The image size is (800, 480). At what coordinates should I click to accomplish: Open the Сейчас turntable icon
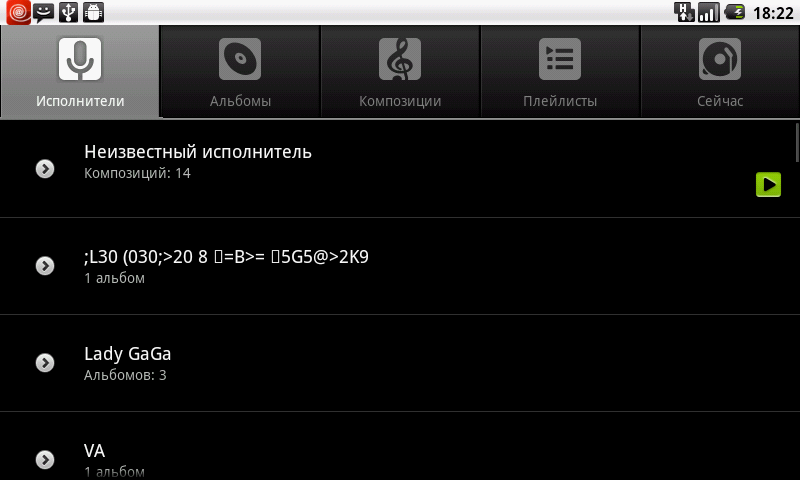tap(720, 59)
